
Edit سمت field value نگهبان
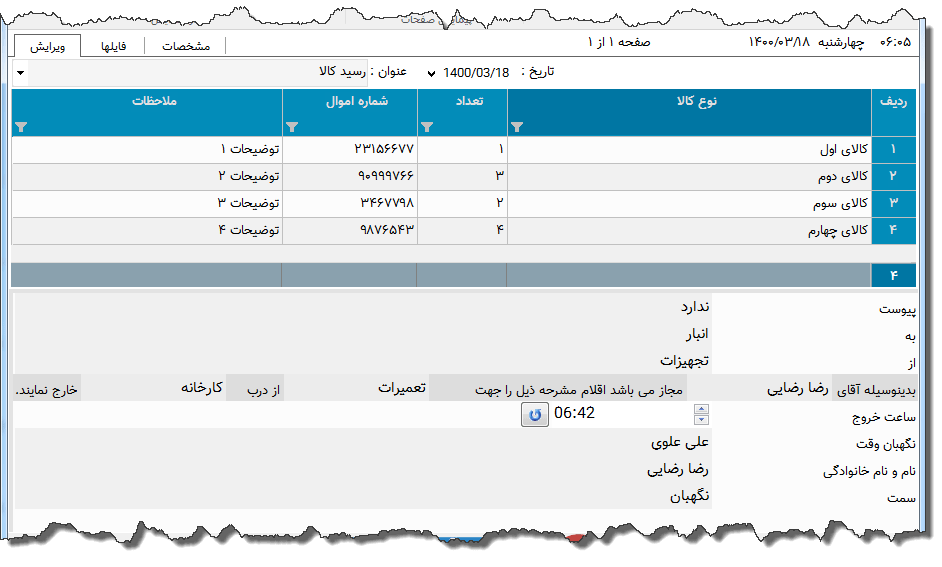pyautogui.click(x=362, y=497)
